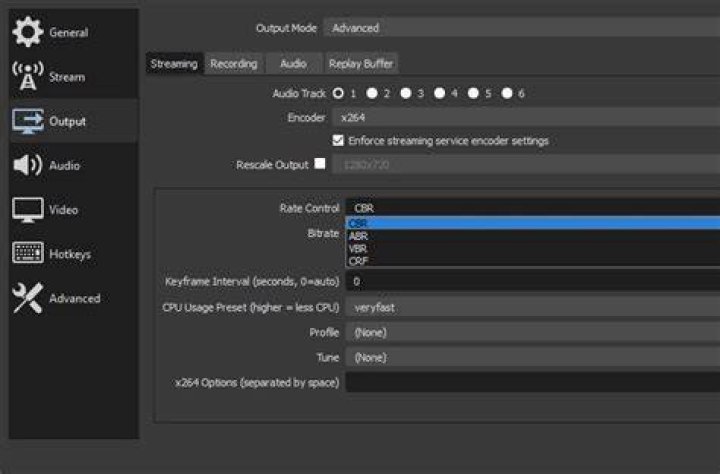Open the Profile dropdown

click(533, 333)
